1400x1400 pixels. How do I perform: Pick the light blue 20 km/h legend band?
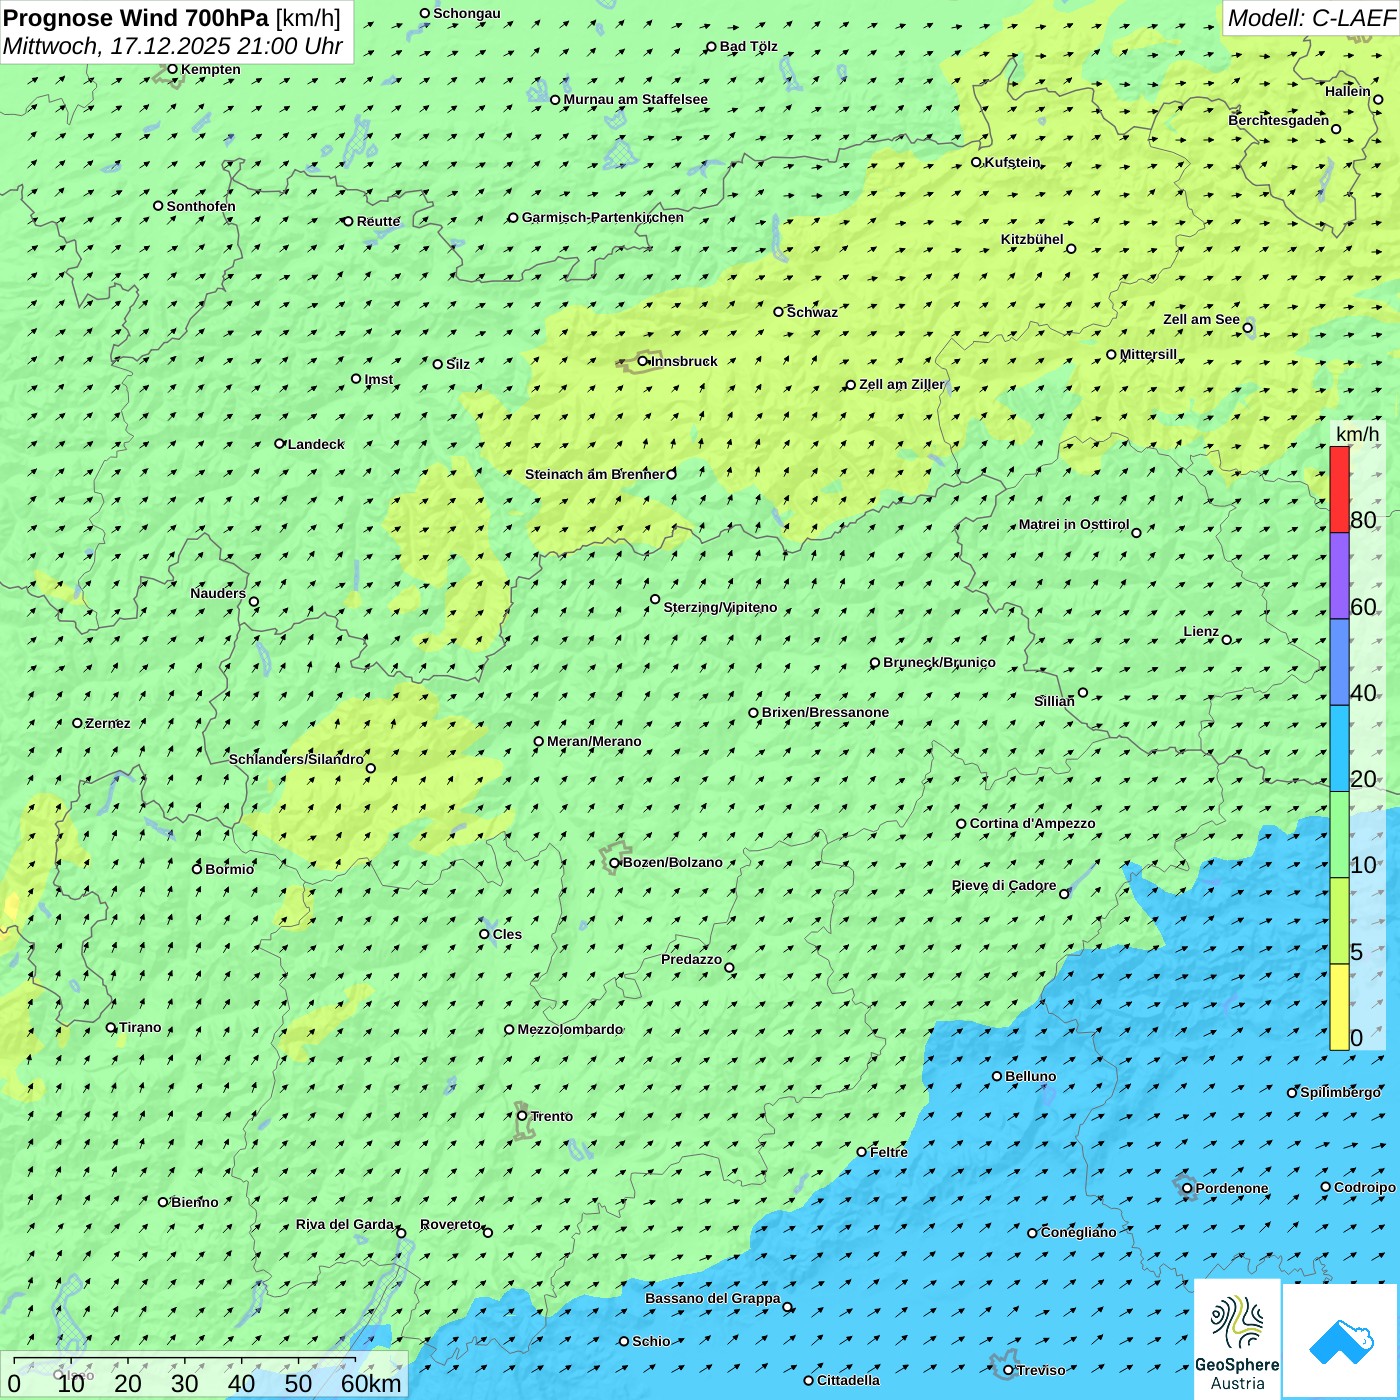click(x=1339, y=748)
